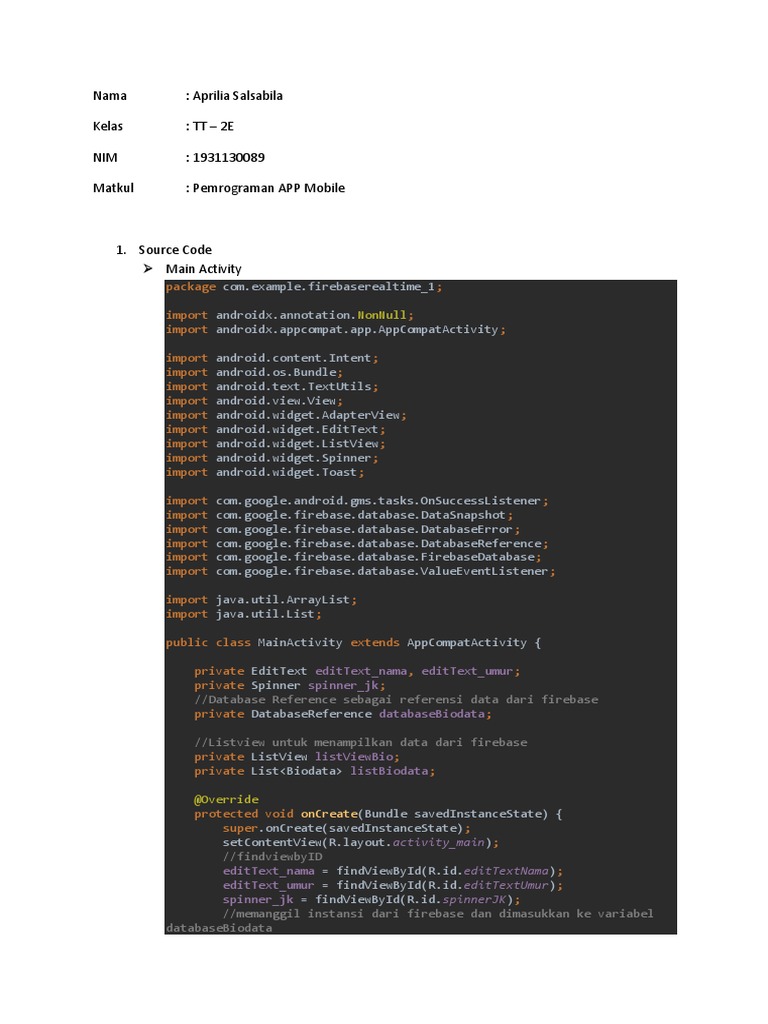Click import 'android.widget.ListView' line
Screen dimensions: 768x1024
pos(276,443)
